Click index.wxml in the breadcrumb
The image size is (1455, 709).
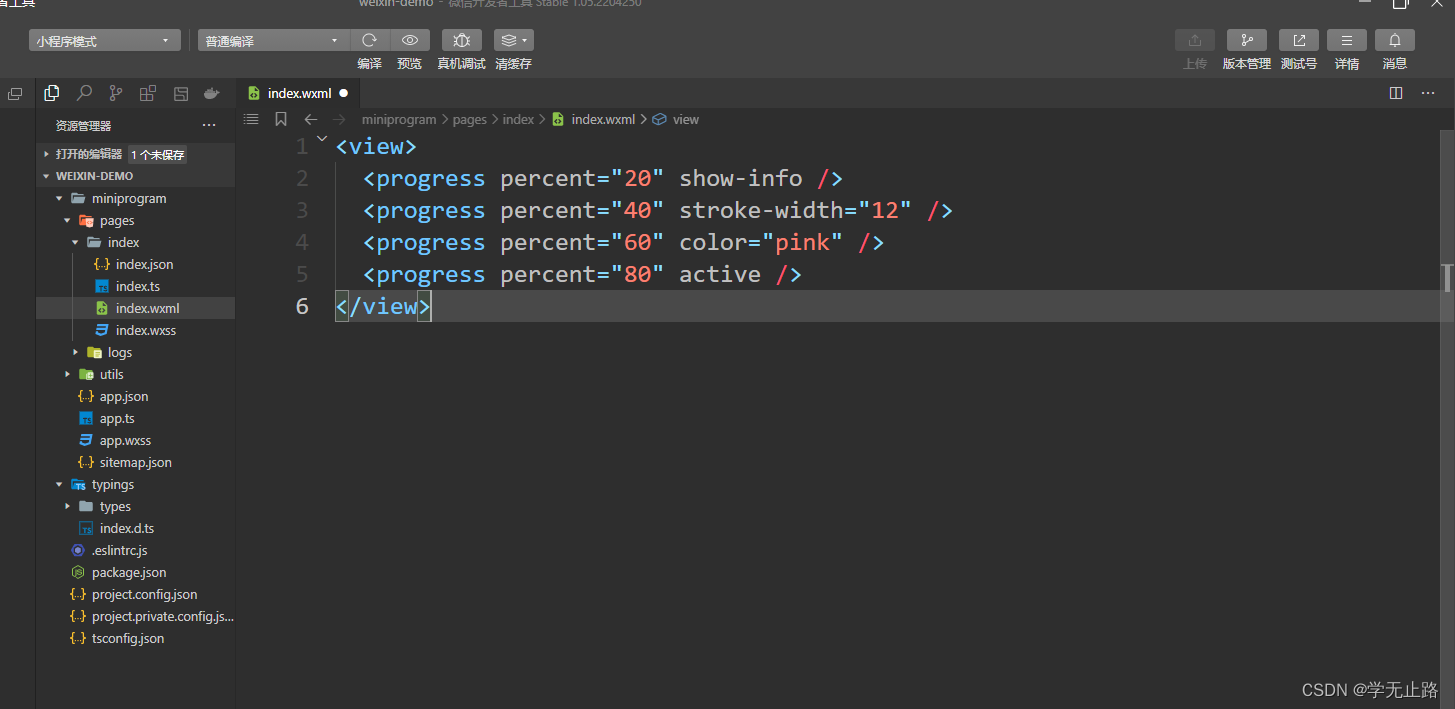(x=603, y=119)
